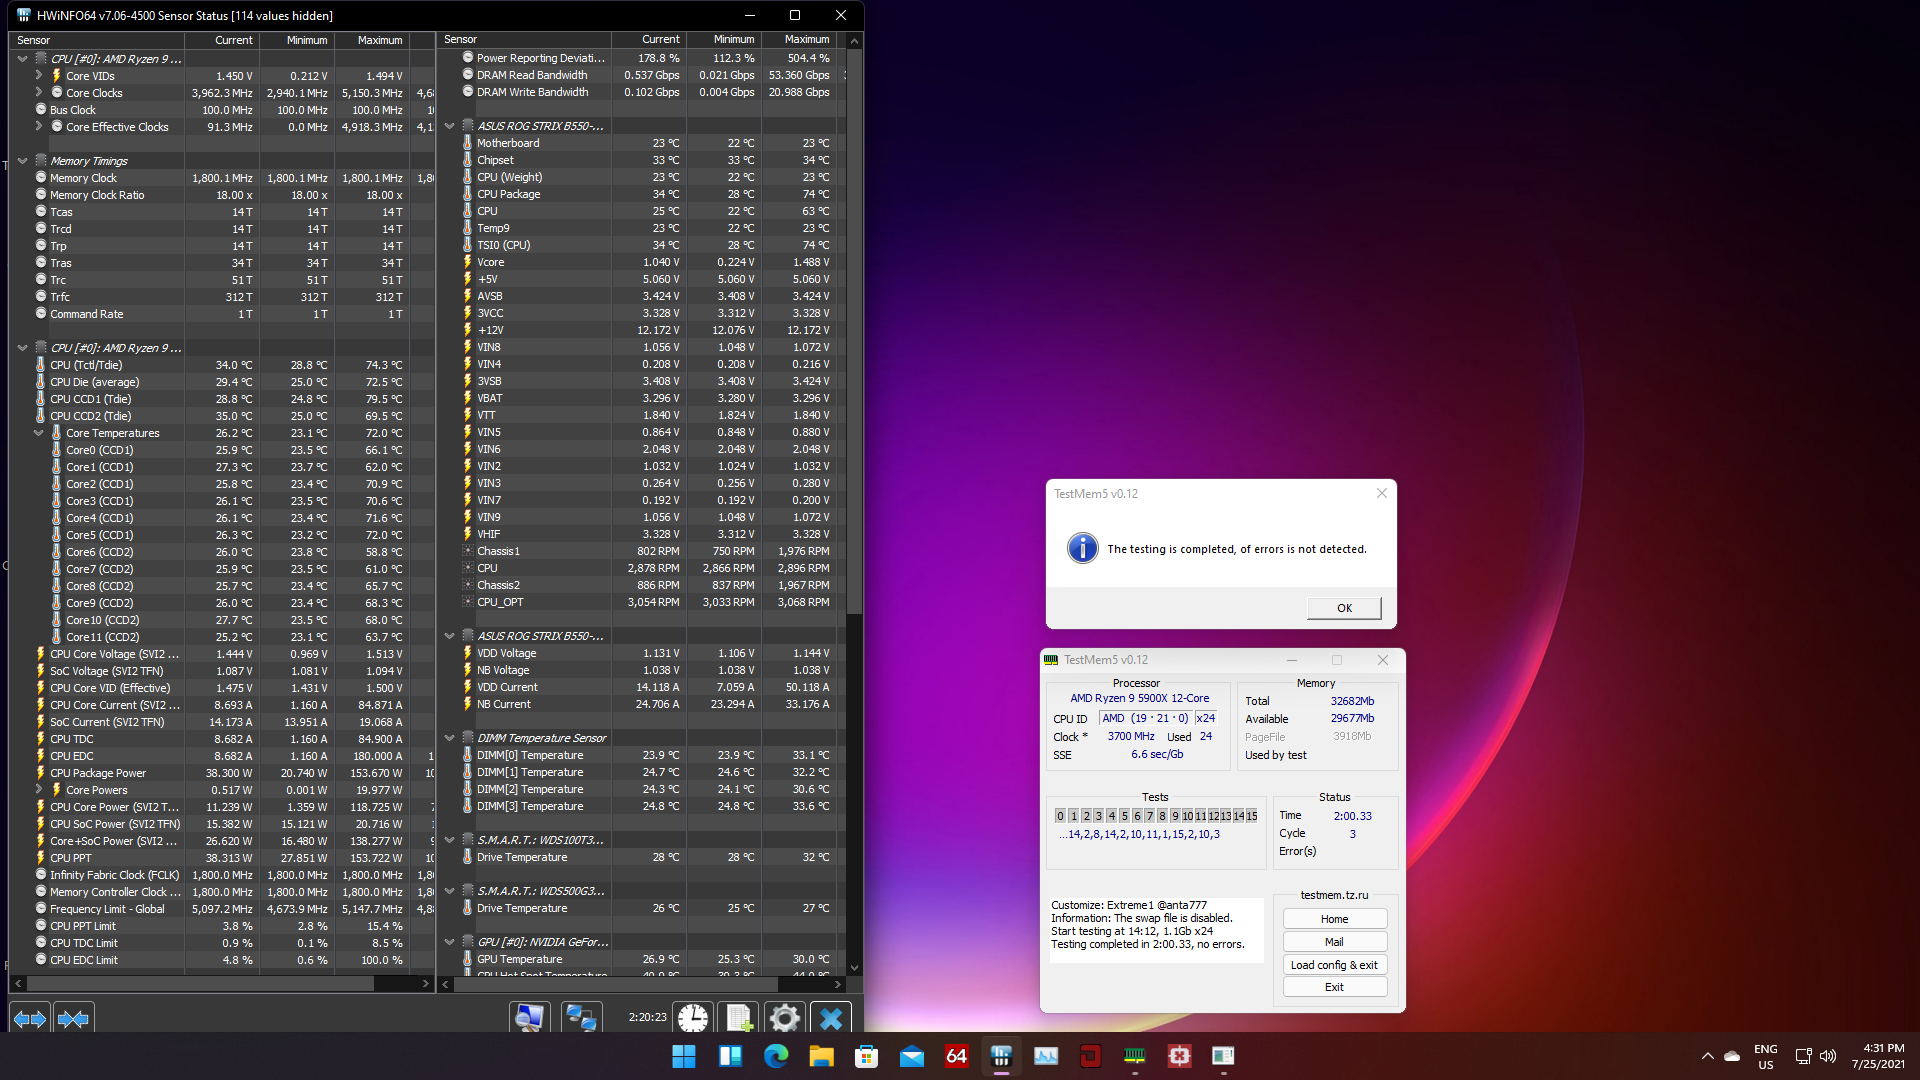Open the taskbar clock showing 4:31 PM
The image size is (1920, 1080).
[1877, 1056]
